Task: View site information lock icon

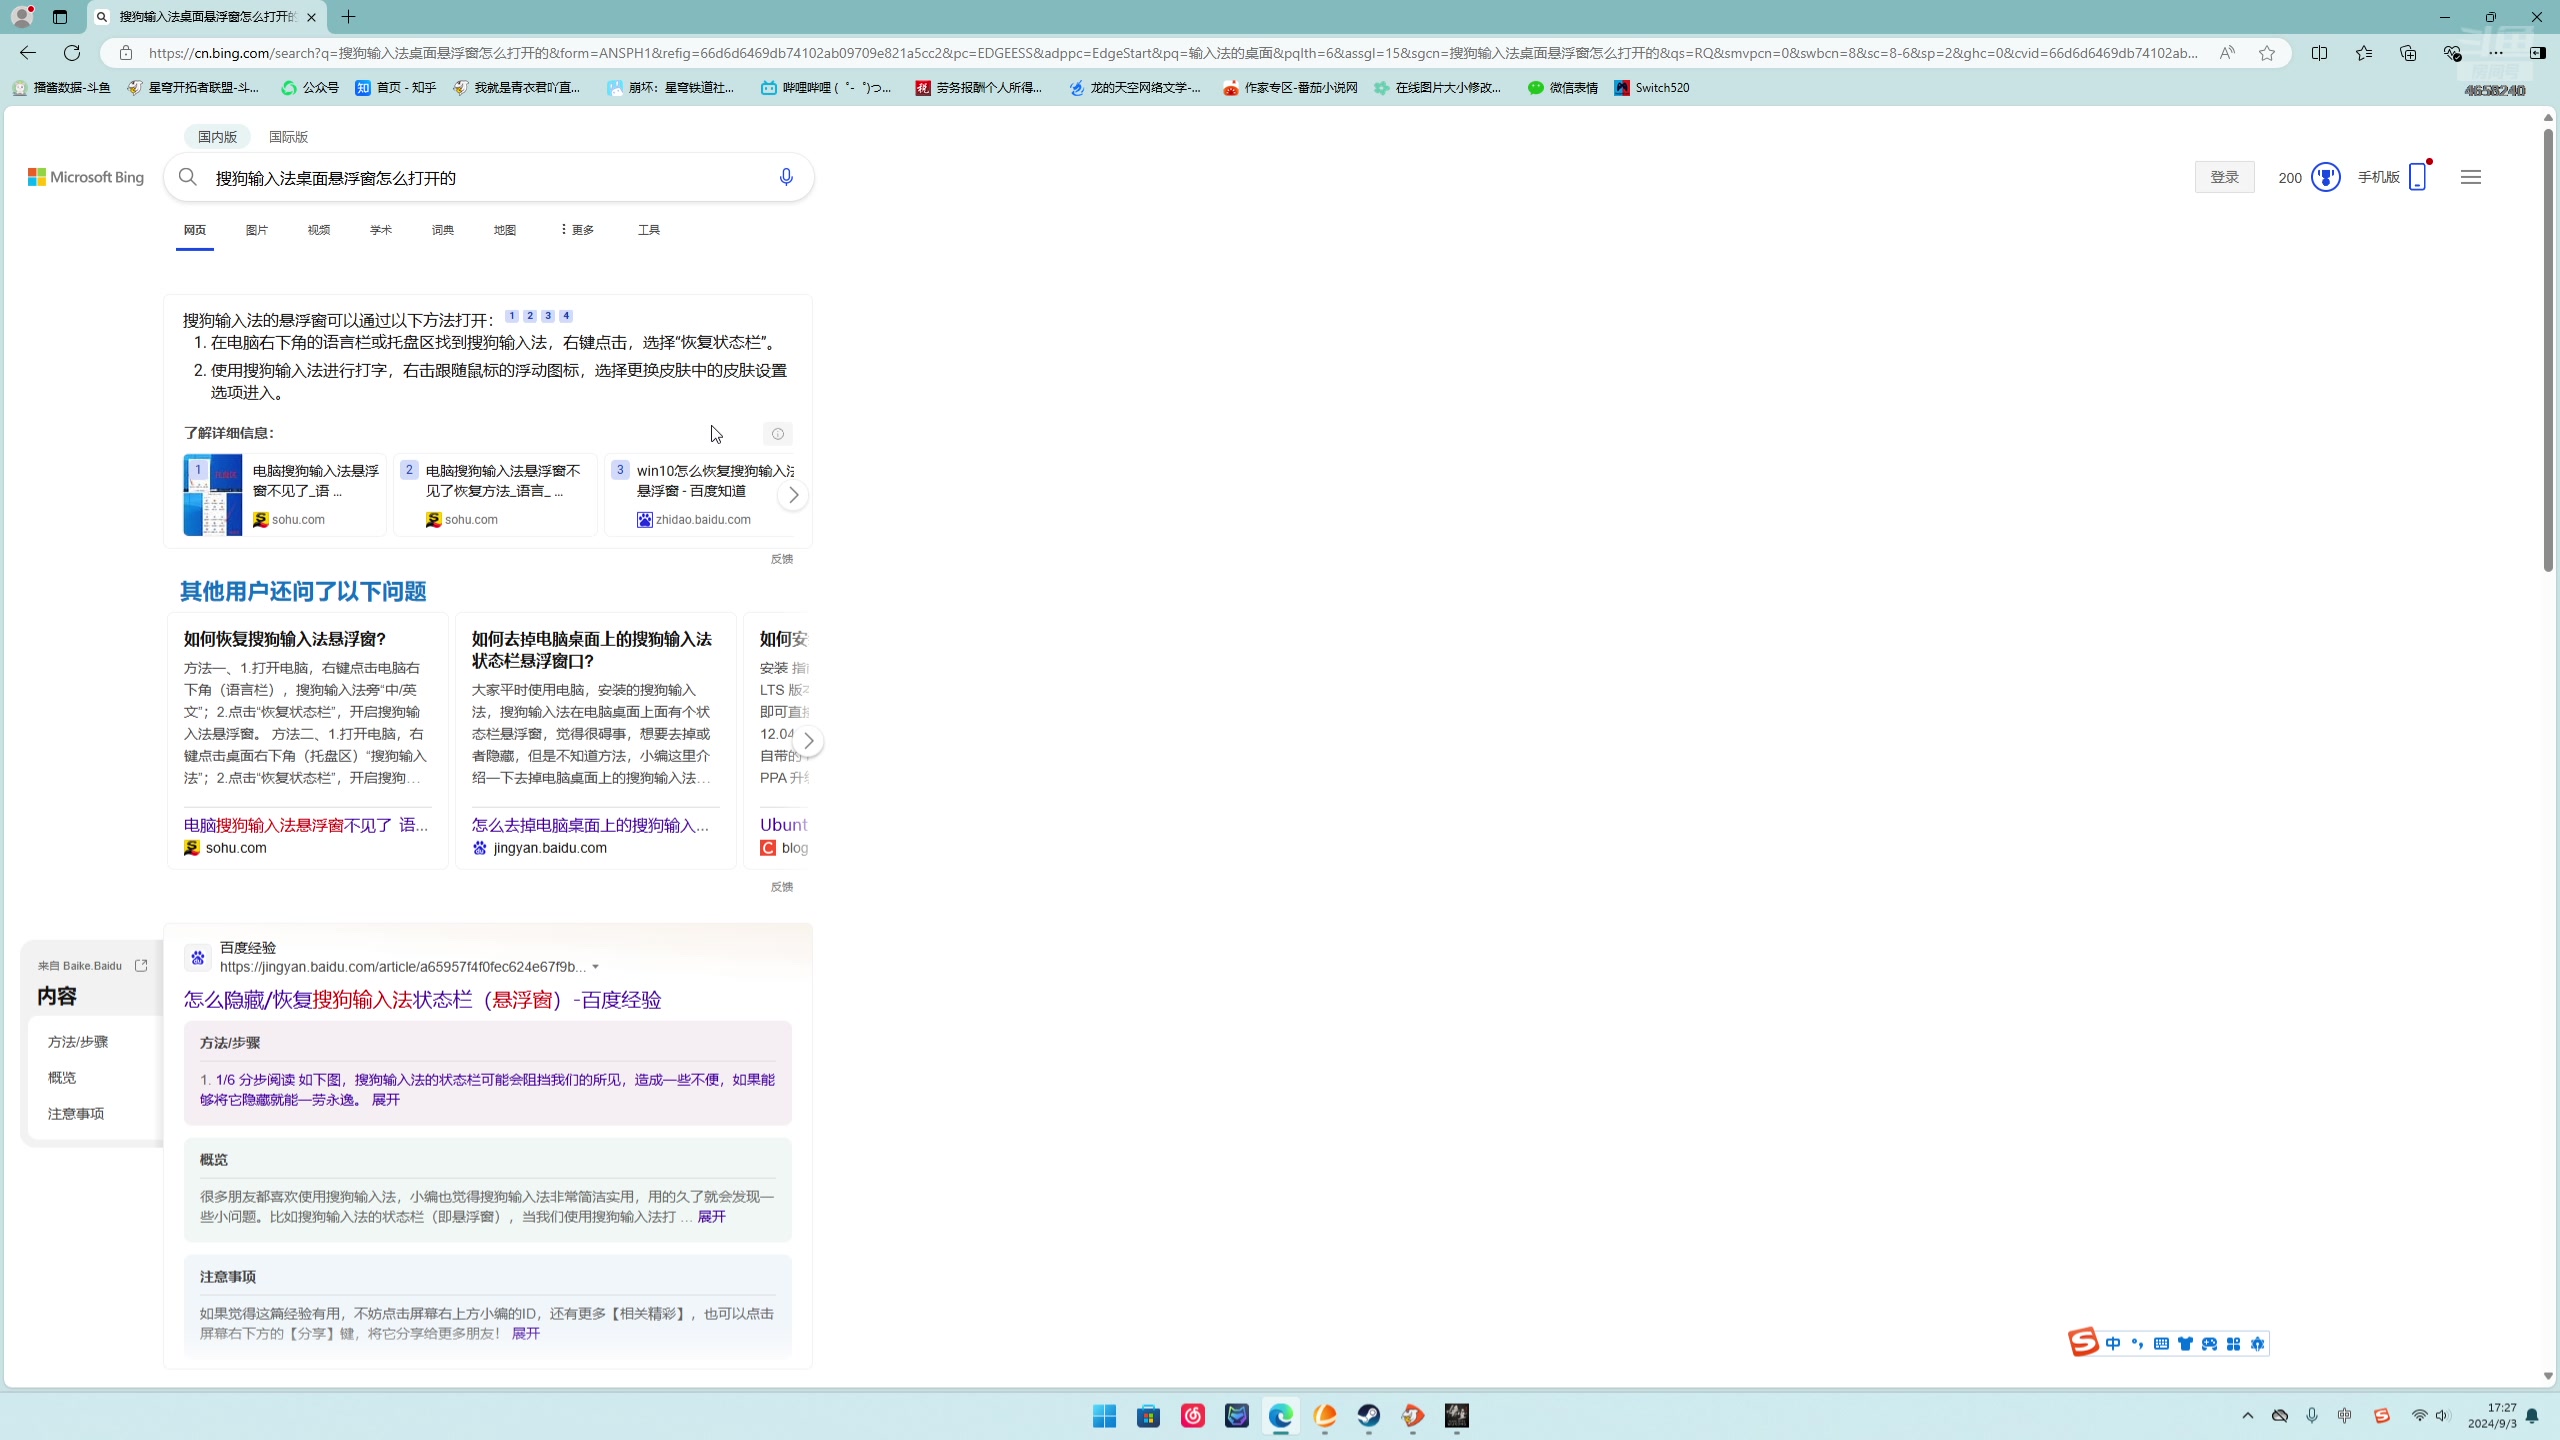Action: pos(126,53)
